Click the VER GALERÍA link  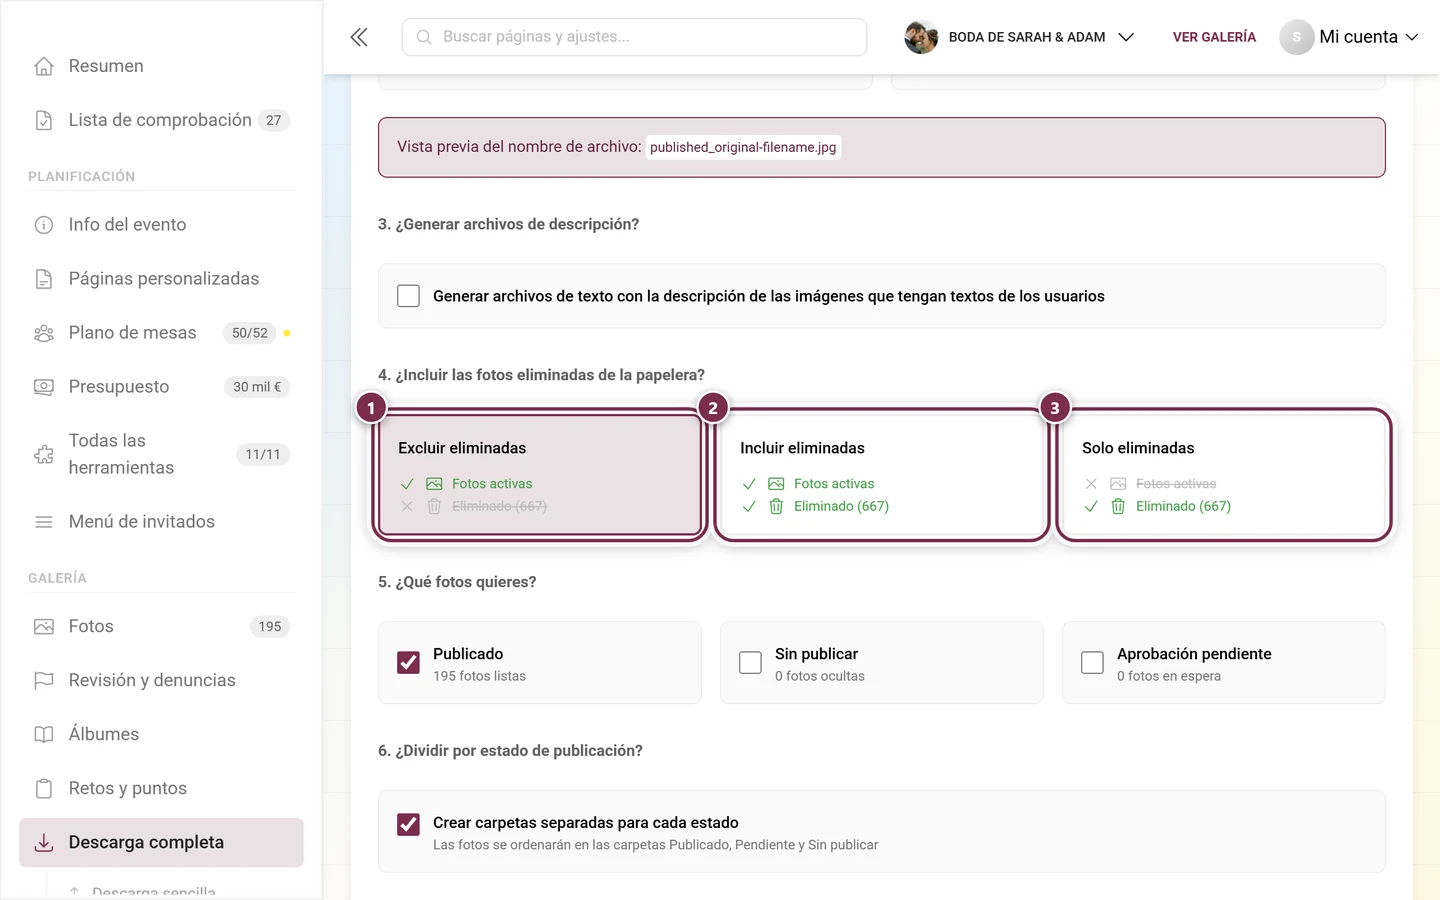(1214, 37)
